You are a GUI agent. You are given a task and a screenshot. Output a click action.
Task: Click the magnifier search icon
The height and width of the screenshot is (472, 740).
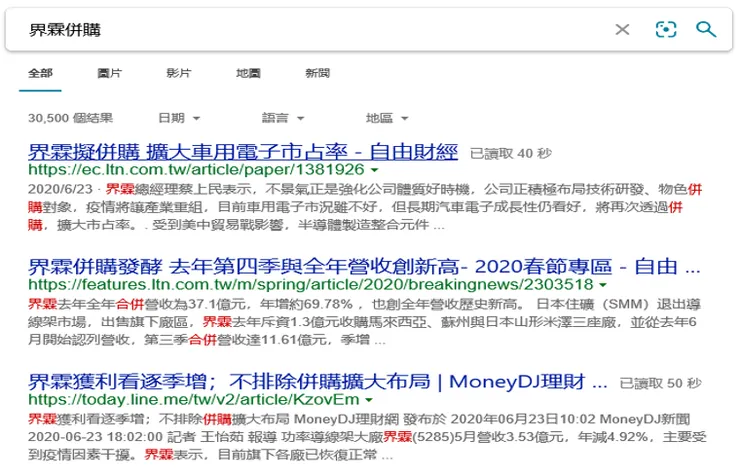[x=706, y=29]
